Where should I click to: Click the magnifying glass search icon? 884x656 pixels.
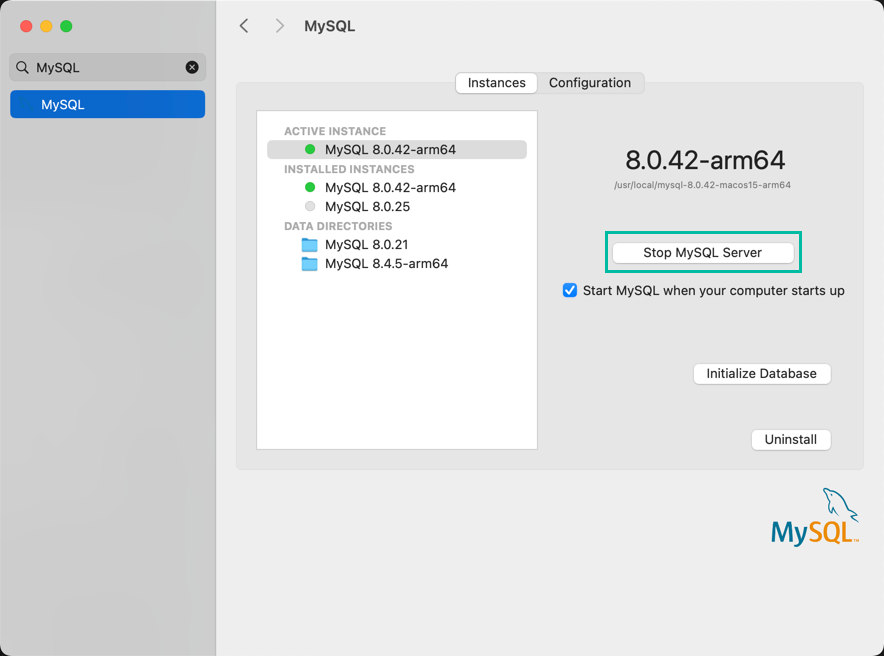(x=23, y=68)
